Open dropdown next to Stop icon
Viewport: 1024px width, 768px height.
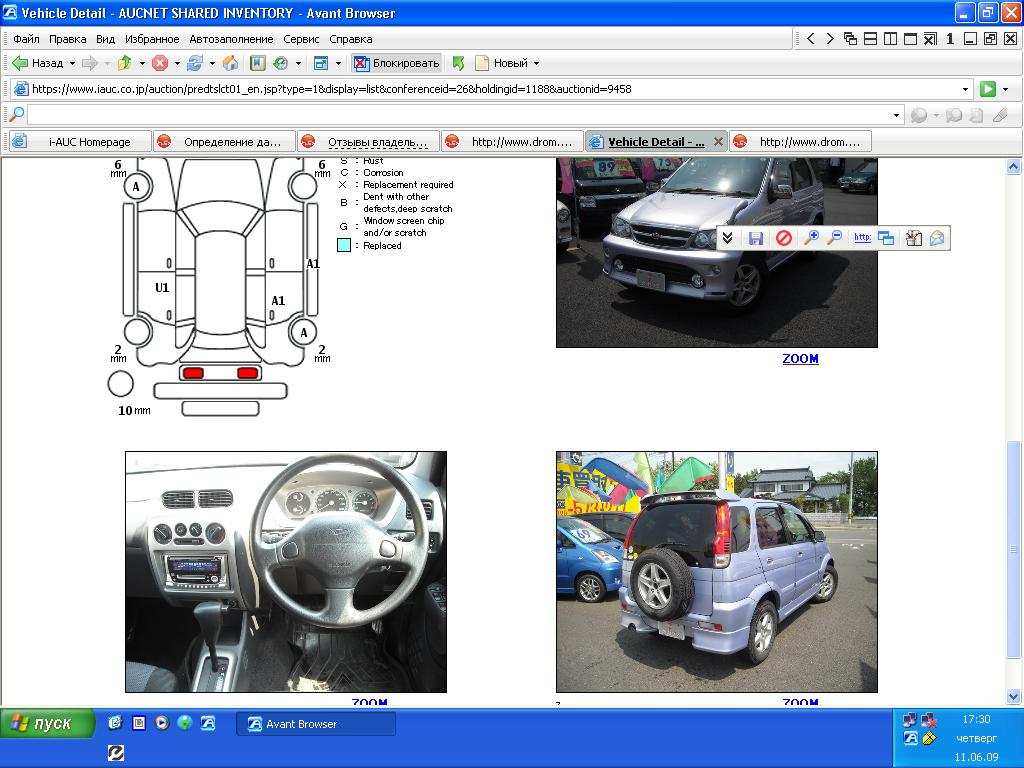177,63
